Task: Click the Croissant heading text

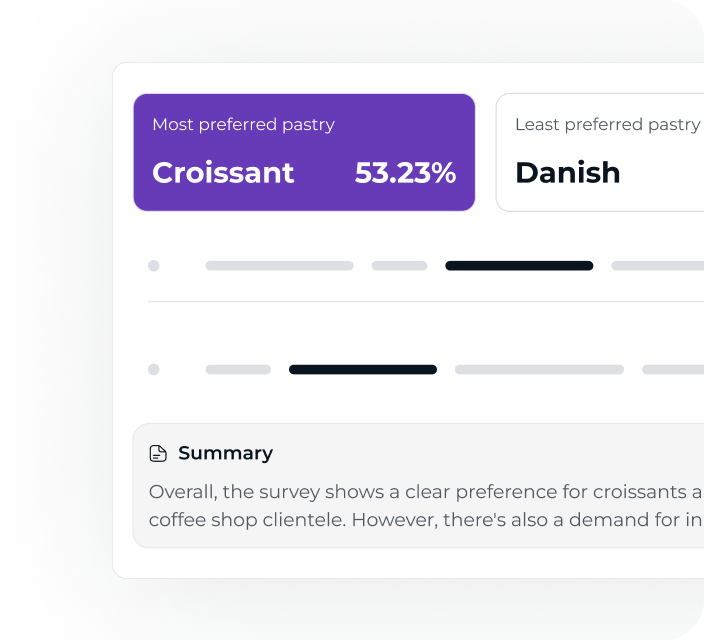Action: coord(223,173)
